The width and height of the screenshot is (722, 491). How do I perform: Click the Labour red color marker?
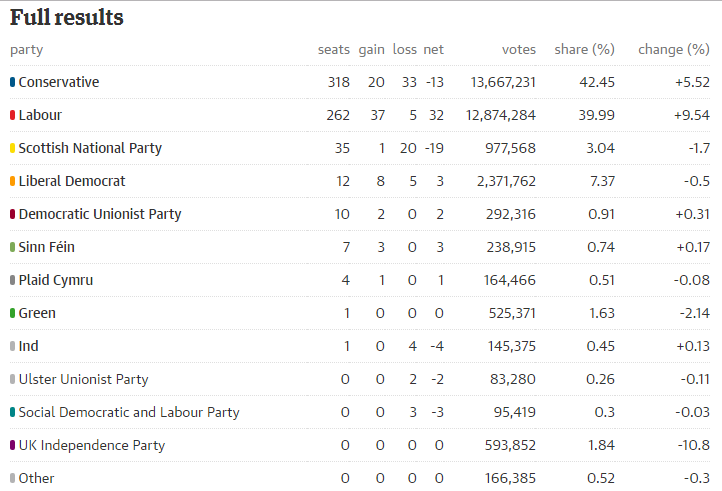click(12, 115)
